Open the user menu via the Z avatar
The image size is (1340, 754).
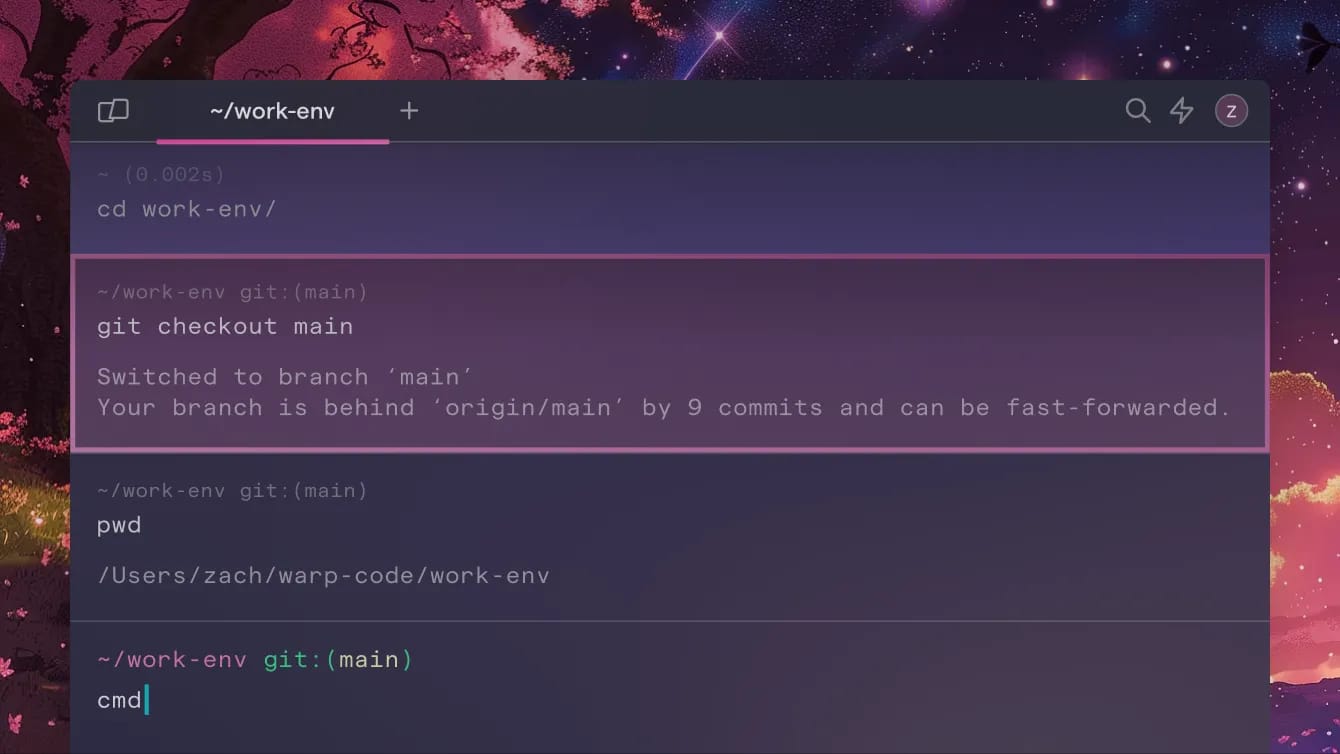click(x=1231, y=110)
